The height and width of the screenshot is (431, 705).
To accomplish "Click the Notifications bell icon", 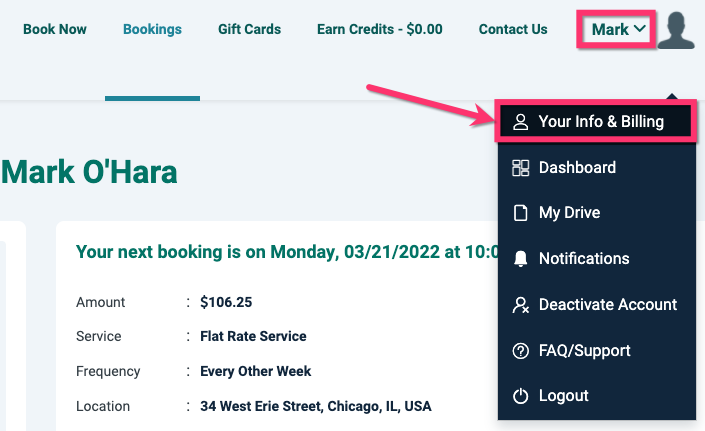I will [520, 259].
